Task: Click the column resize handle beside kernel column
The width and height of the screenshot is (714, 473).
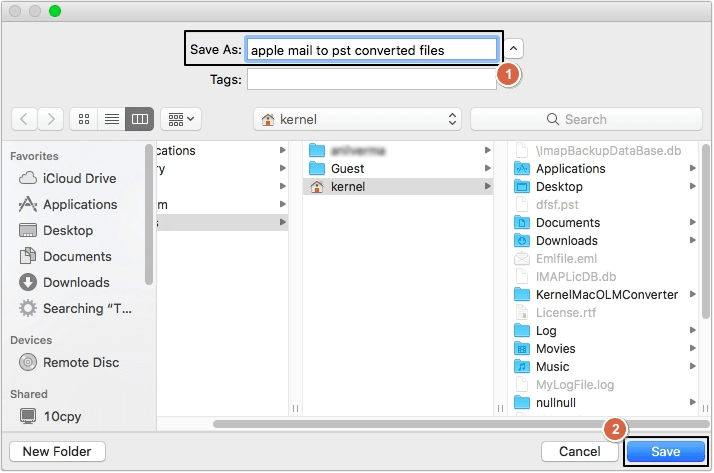Action: click(500, 408)
